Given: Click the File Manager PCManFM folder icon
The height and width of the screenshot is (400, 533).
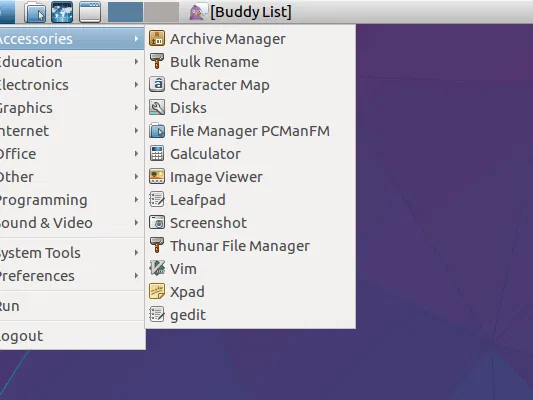Looking at the screenshot, I should tap(157, 131).
